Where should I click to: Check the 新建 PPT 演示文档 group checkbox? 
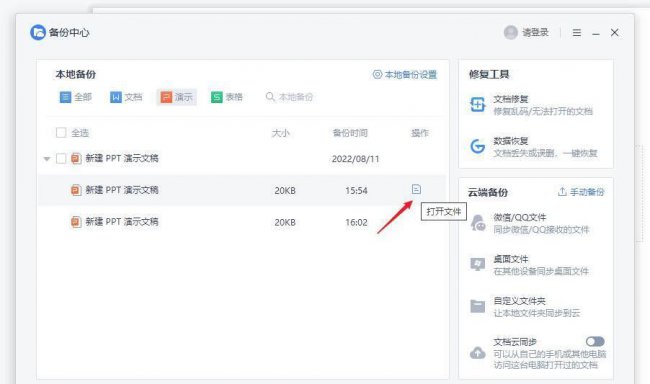(x=61, y=158)
